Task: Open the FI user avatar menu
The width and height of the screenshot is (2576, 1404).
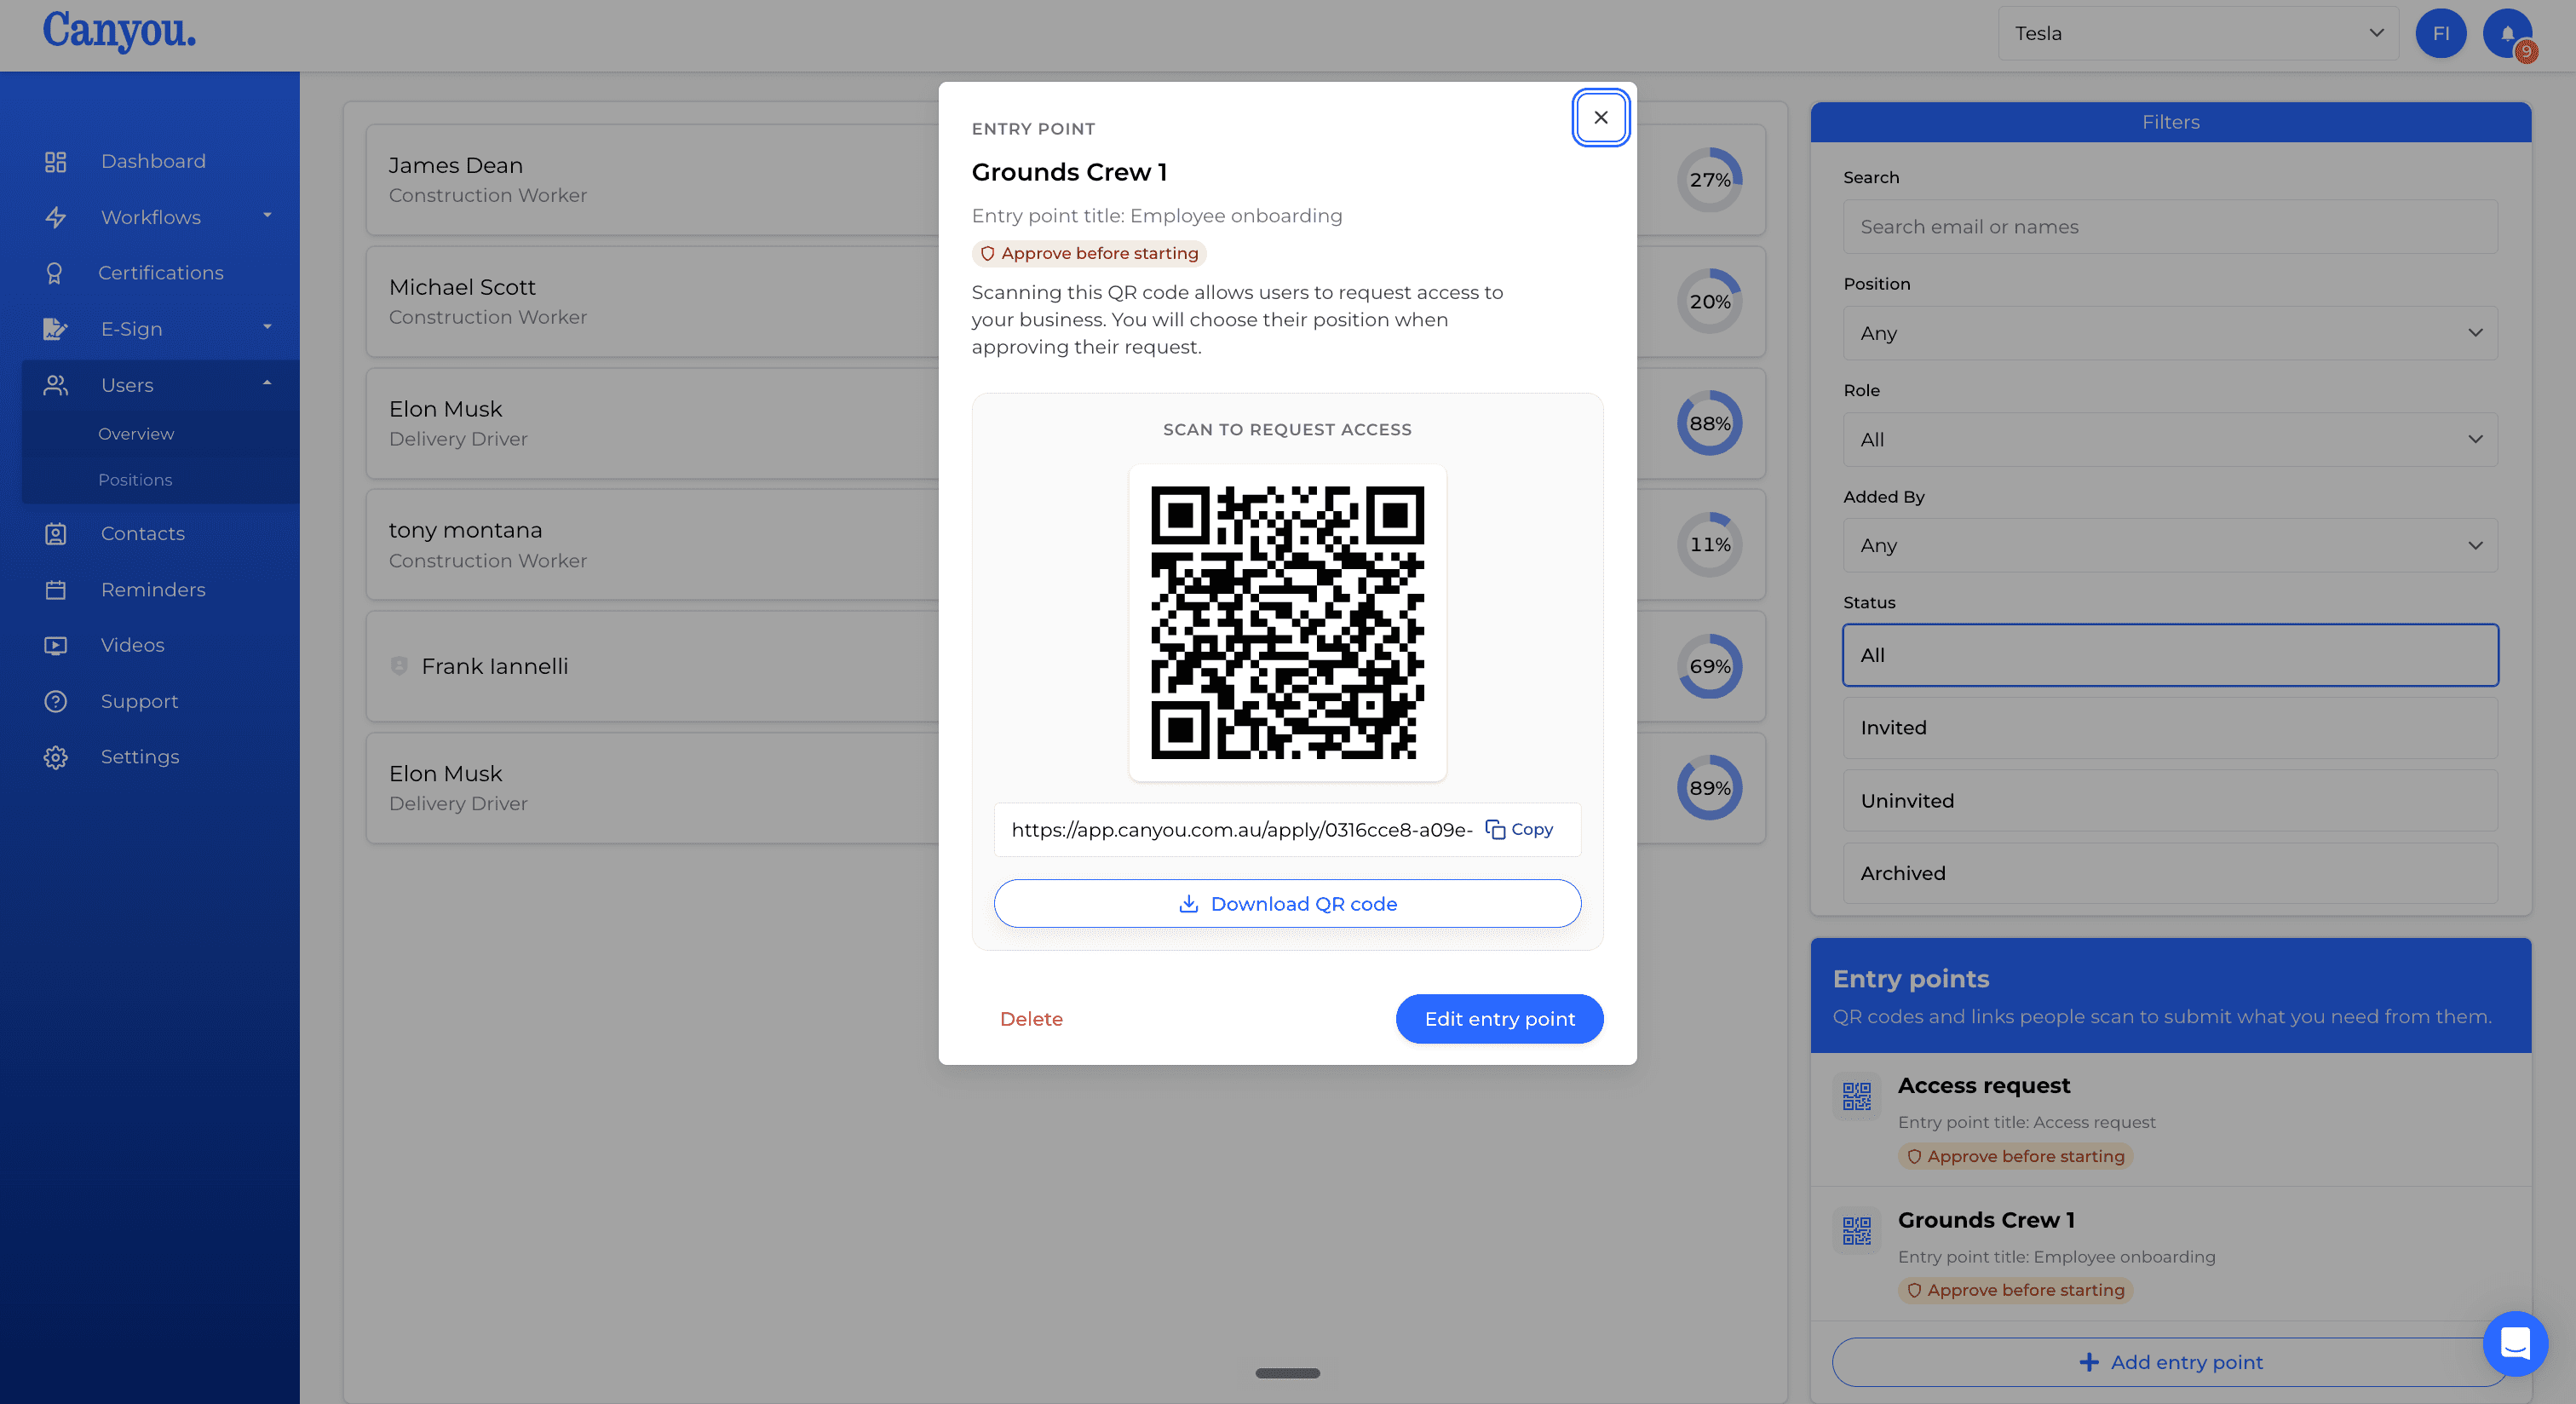Action: (x=2440, y=33)
